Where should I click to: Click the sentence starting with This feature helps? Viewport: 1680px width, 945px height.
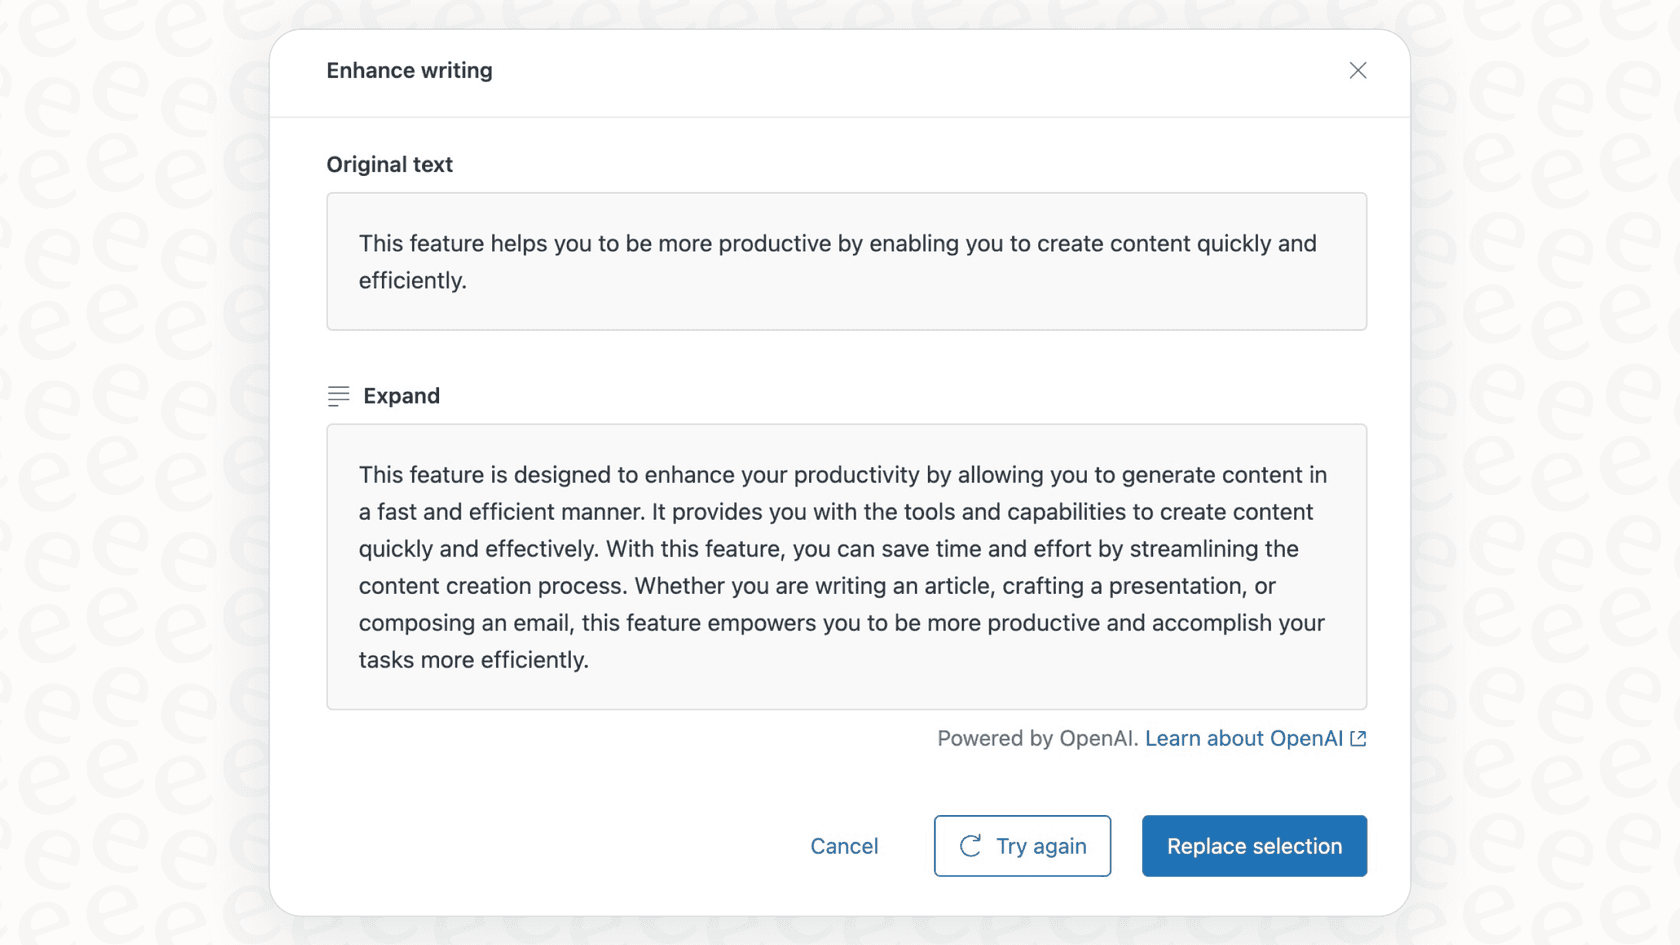(837, 243)
